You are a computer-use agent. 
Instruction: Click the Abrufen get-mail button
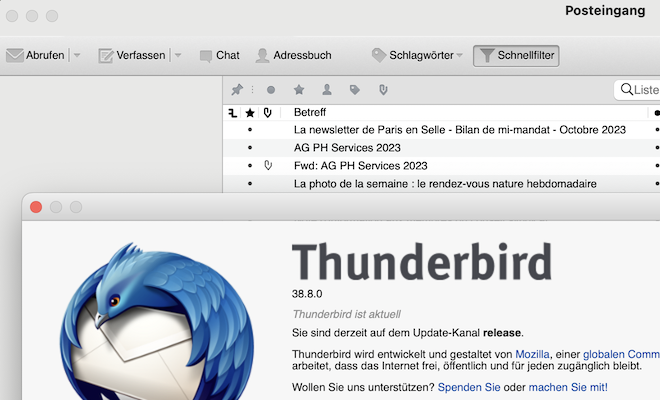click(36, 56)
